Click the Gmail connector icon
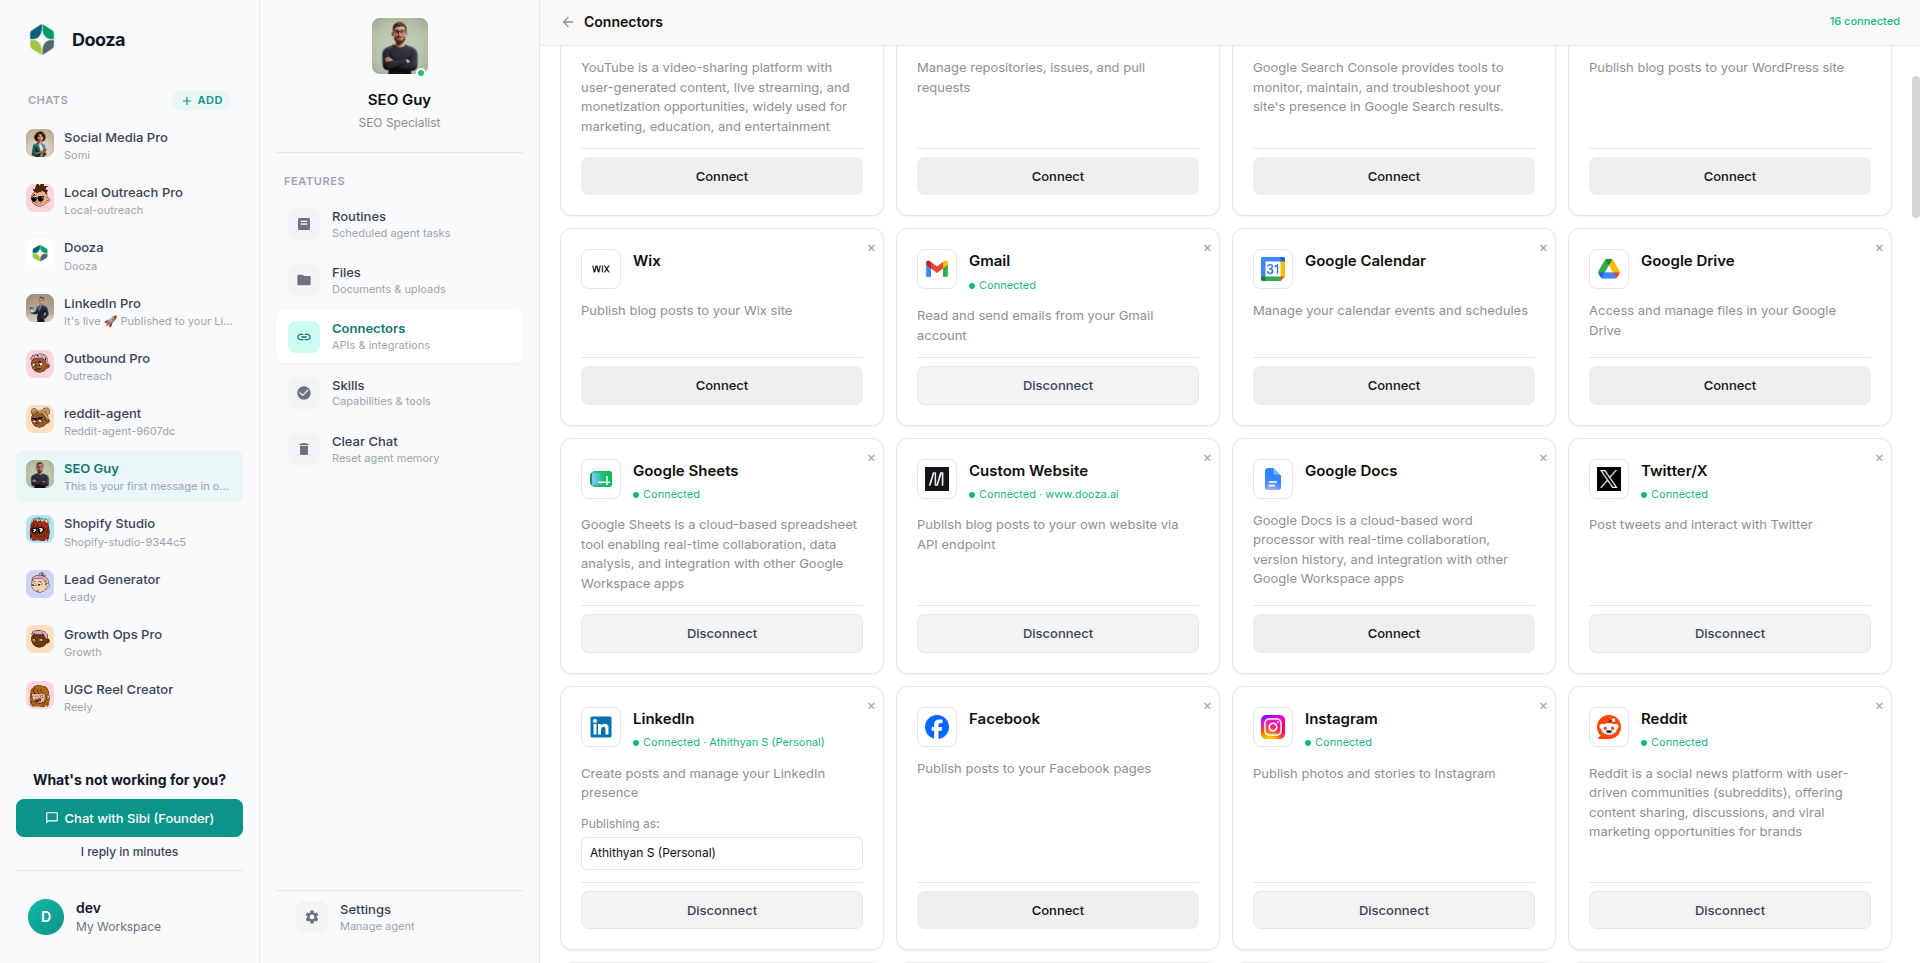Image resolution: width=1920 pixels, height=963 pixels. [937, 269]
